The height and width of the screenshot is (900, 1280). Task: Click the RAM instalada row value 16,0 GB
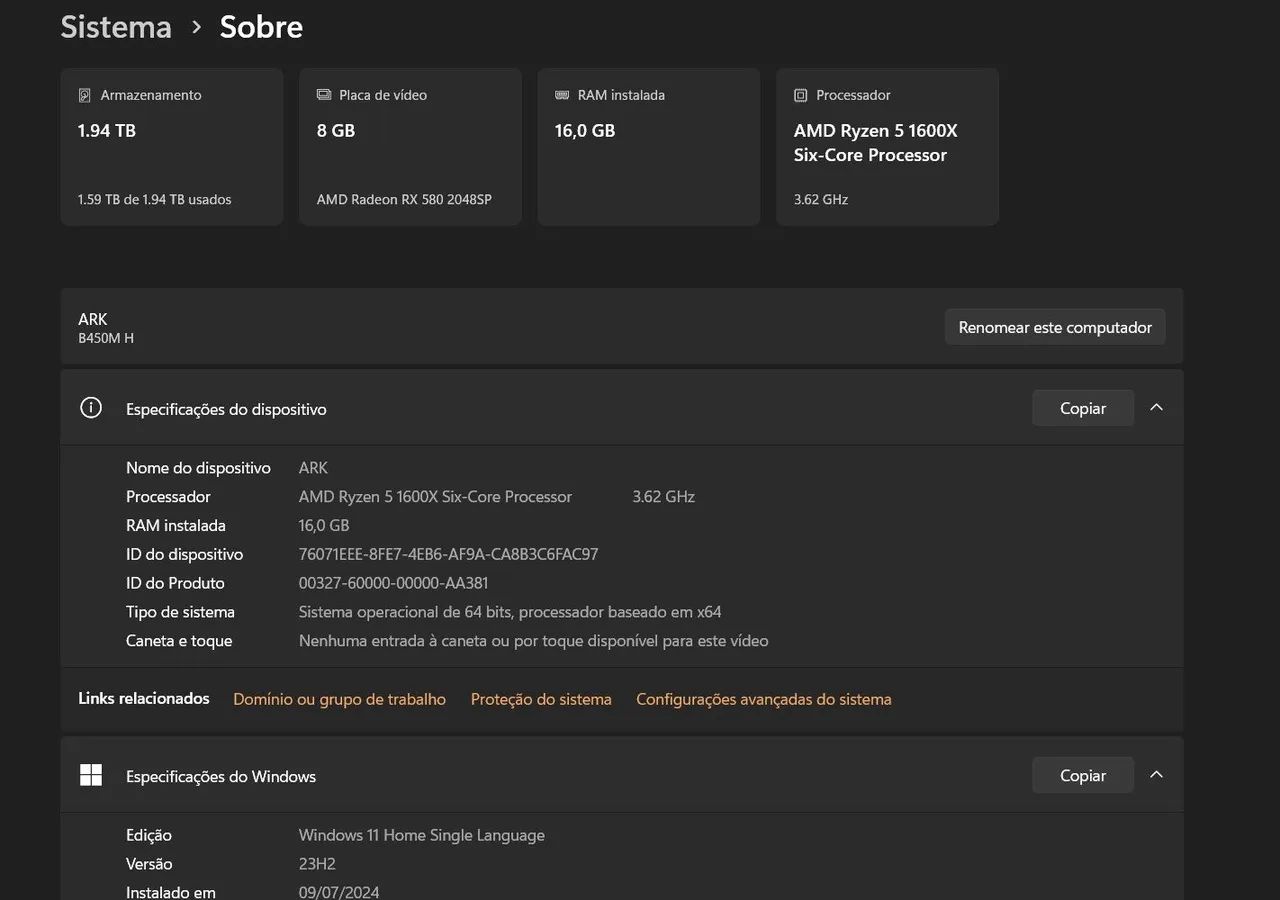tap(324, 525)
